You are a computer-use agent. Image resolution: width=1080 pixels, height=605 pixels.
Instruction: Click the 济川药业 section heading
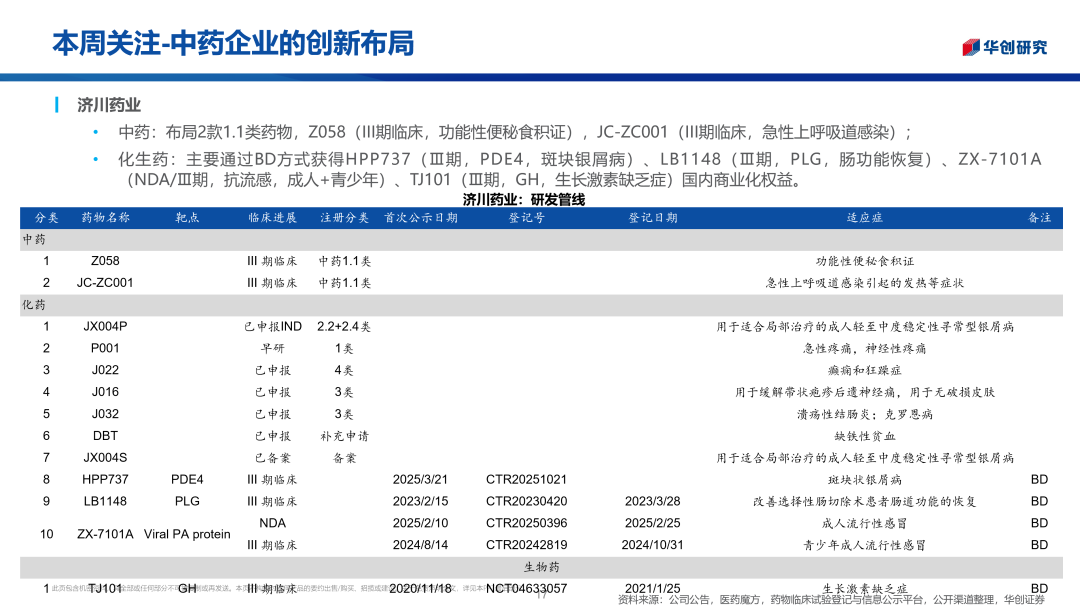[109, 105]
